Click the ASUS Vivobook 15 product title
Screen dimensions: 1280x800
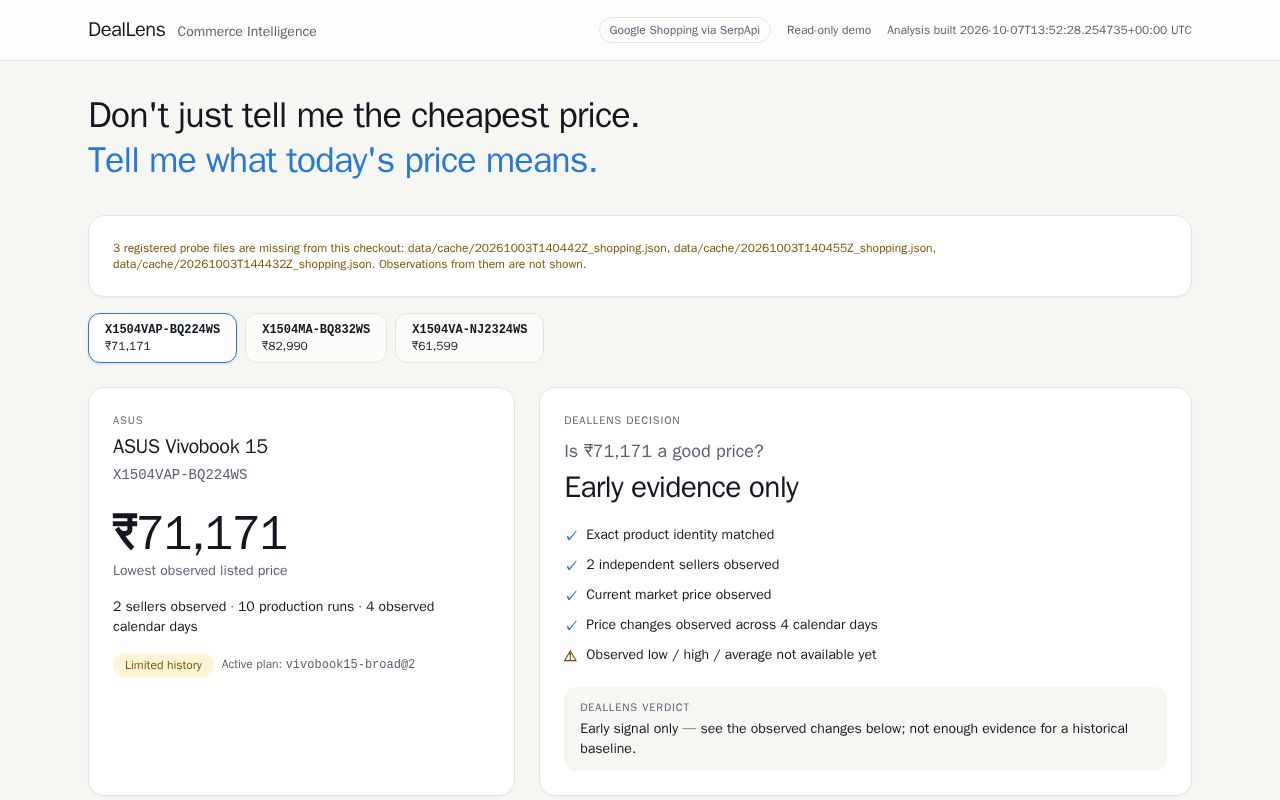pos(190,447)
